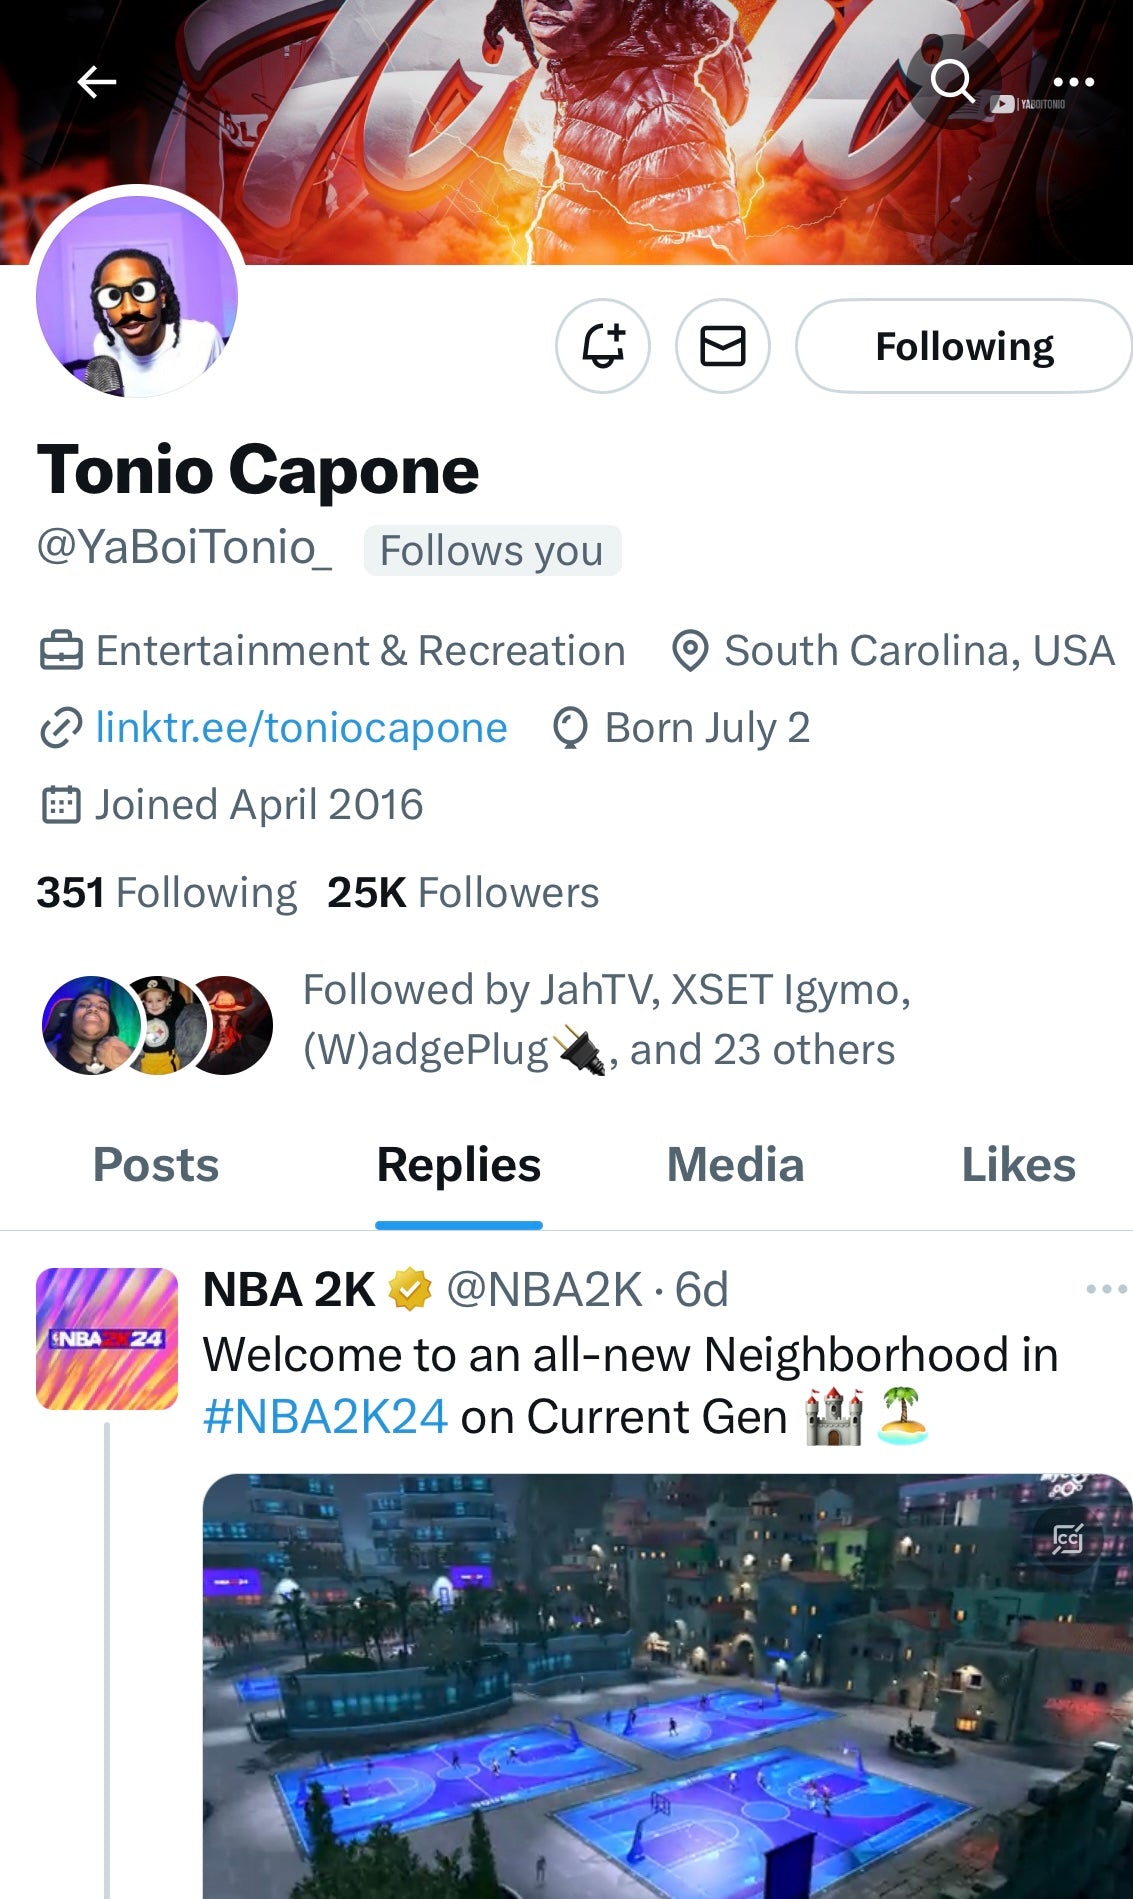Viewport: 1133px width, 1899px height.
Task: Switch to the Media tab
Action: pyautogui.click(x=735, y=1165)
